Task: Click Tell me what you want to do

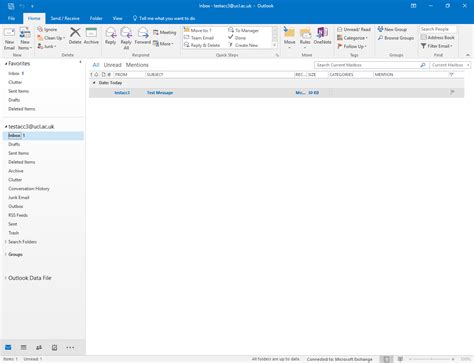Action: [x=164, y=18]
